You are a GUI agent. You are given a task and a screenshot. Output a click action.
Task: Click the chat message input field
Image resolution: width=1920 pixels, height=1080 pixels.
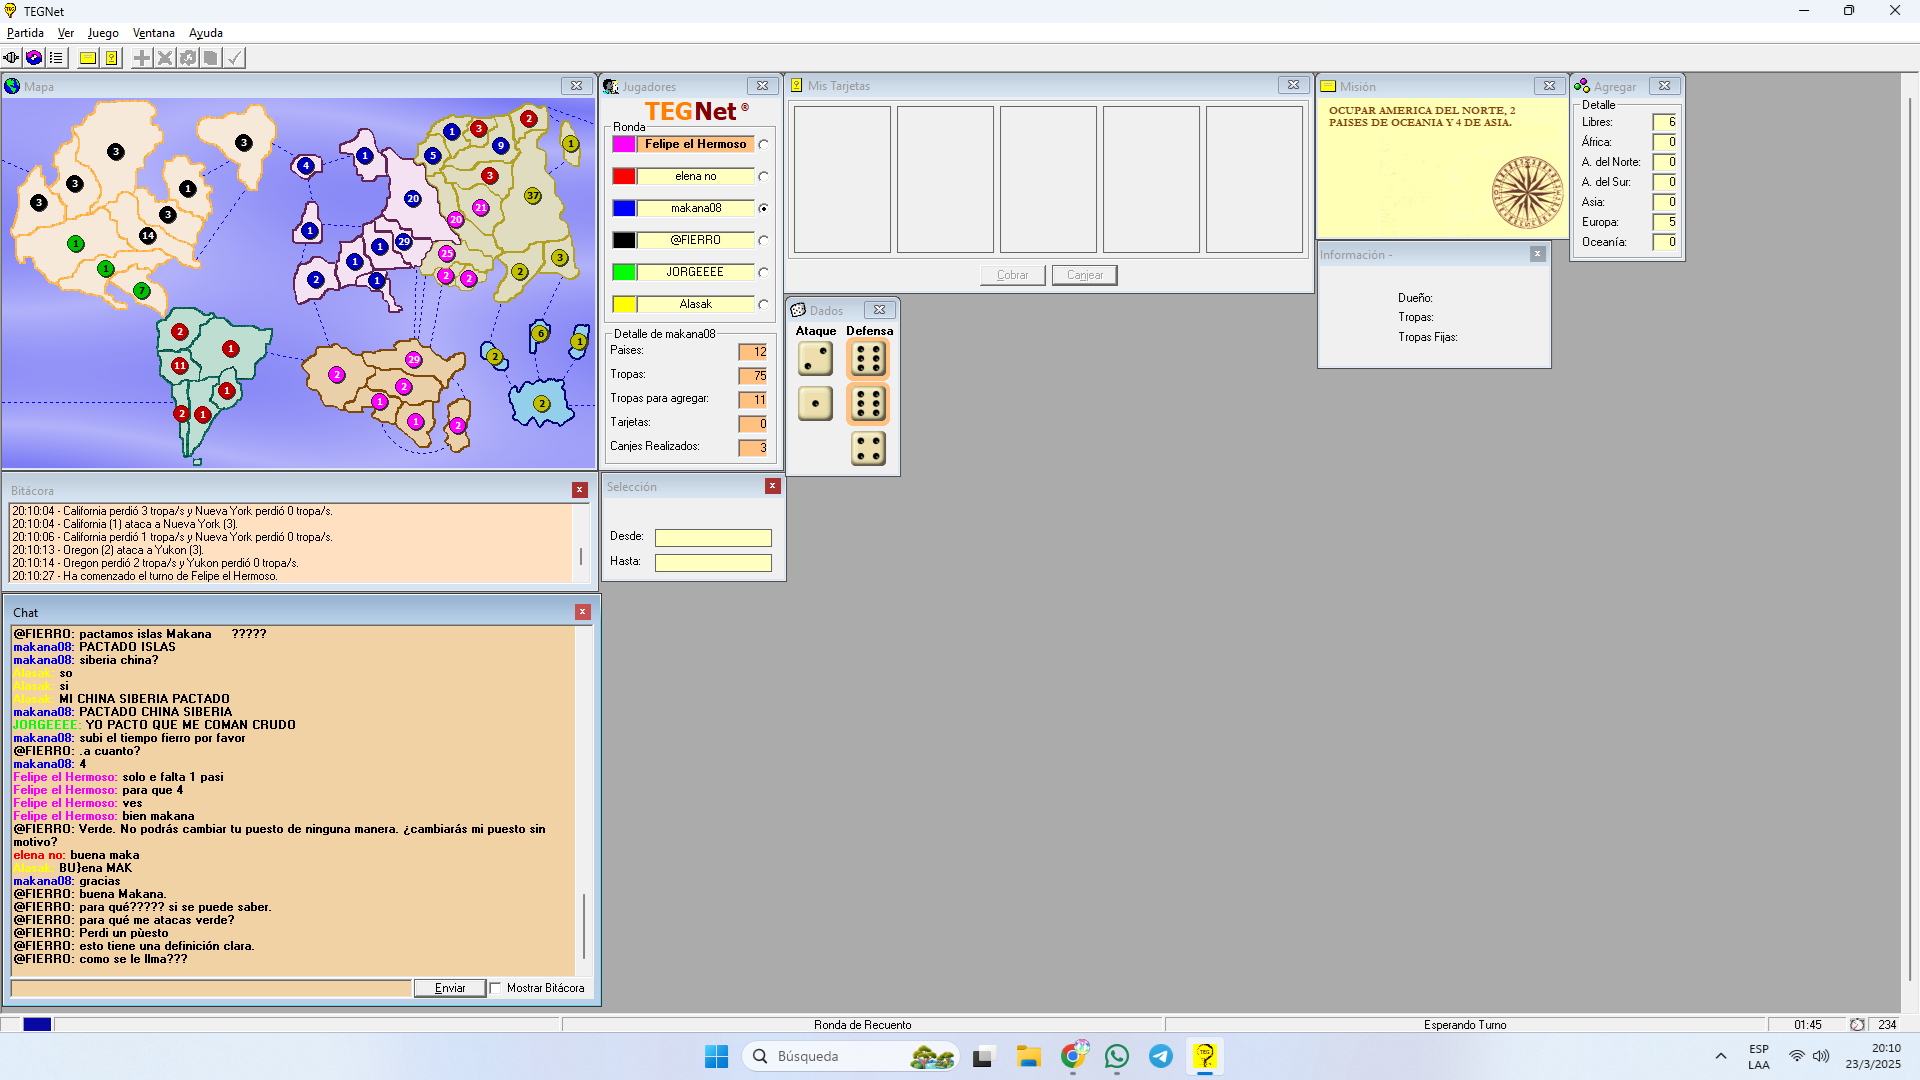click(211, 988)
